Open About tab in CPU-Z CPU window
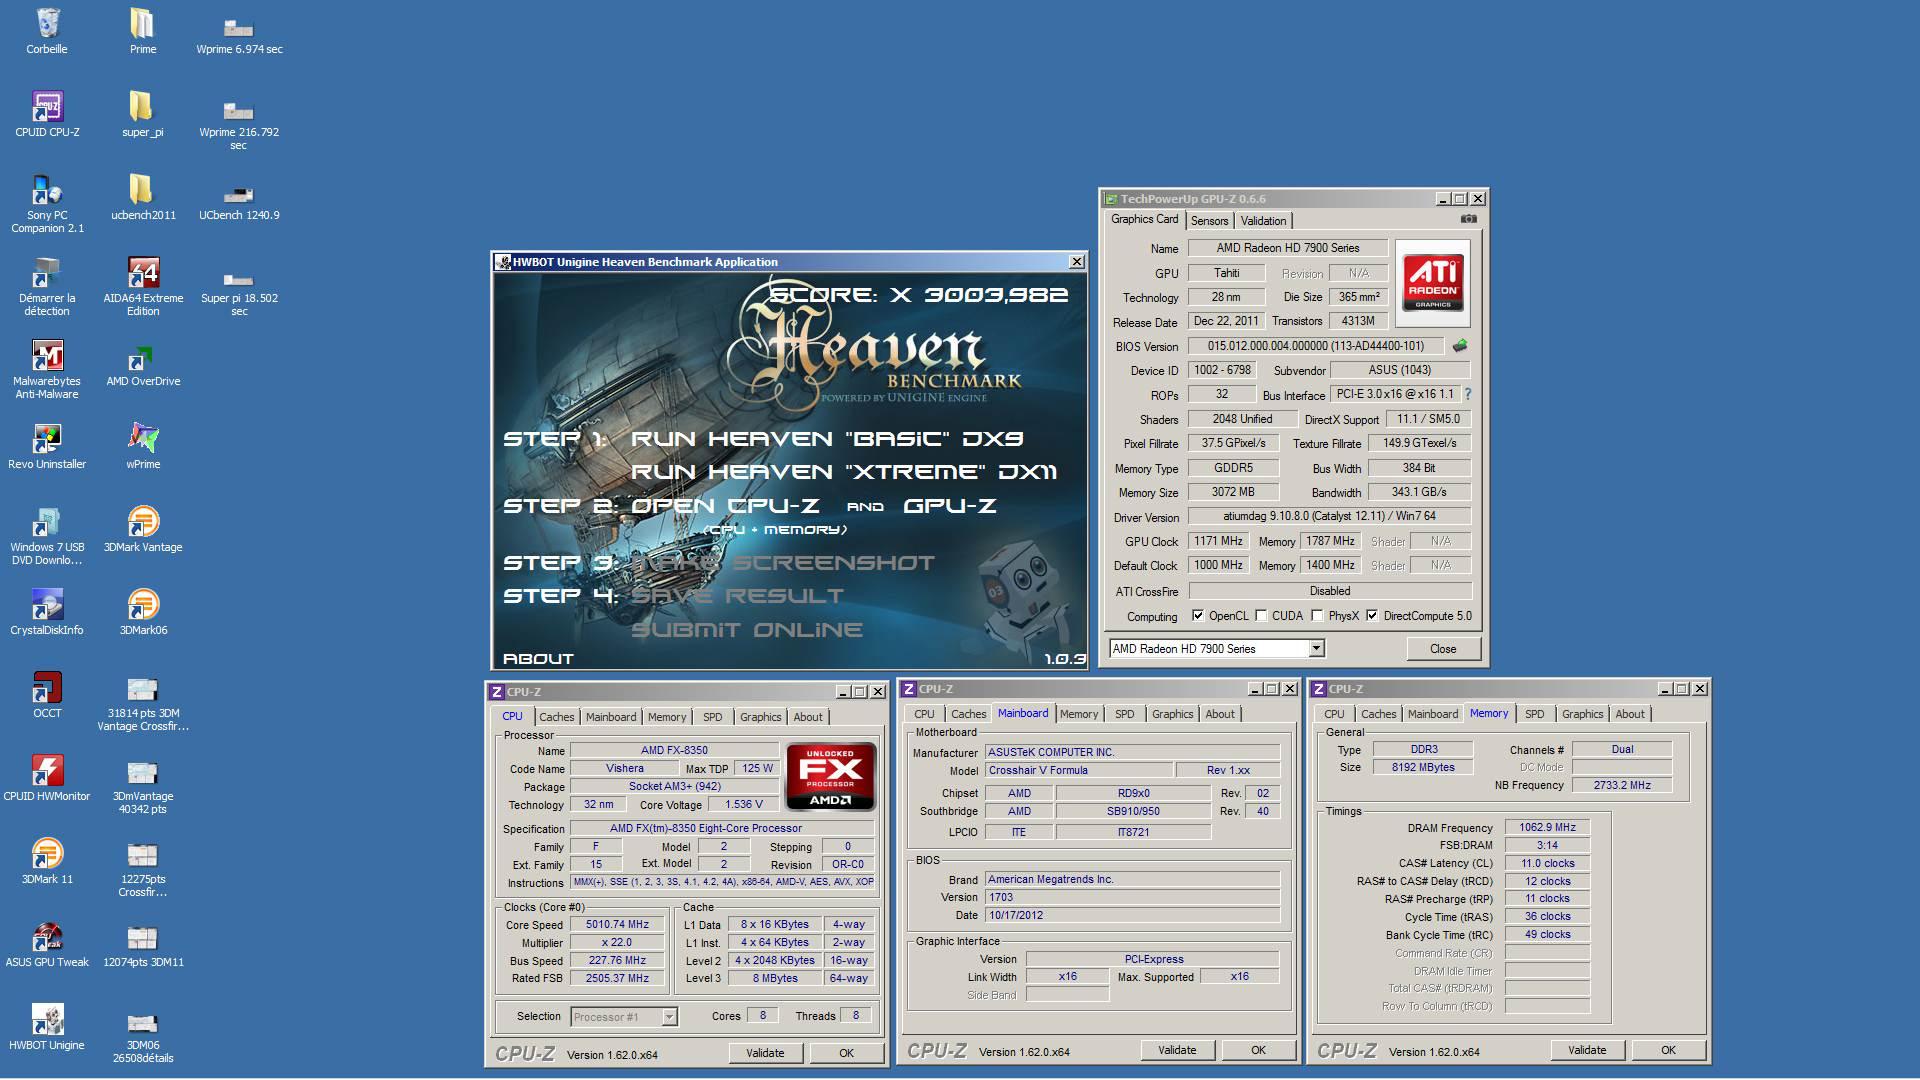This screenshot has width=1920, height=1080. (x=808, y=717)
